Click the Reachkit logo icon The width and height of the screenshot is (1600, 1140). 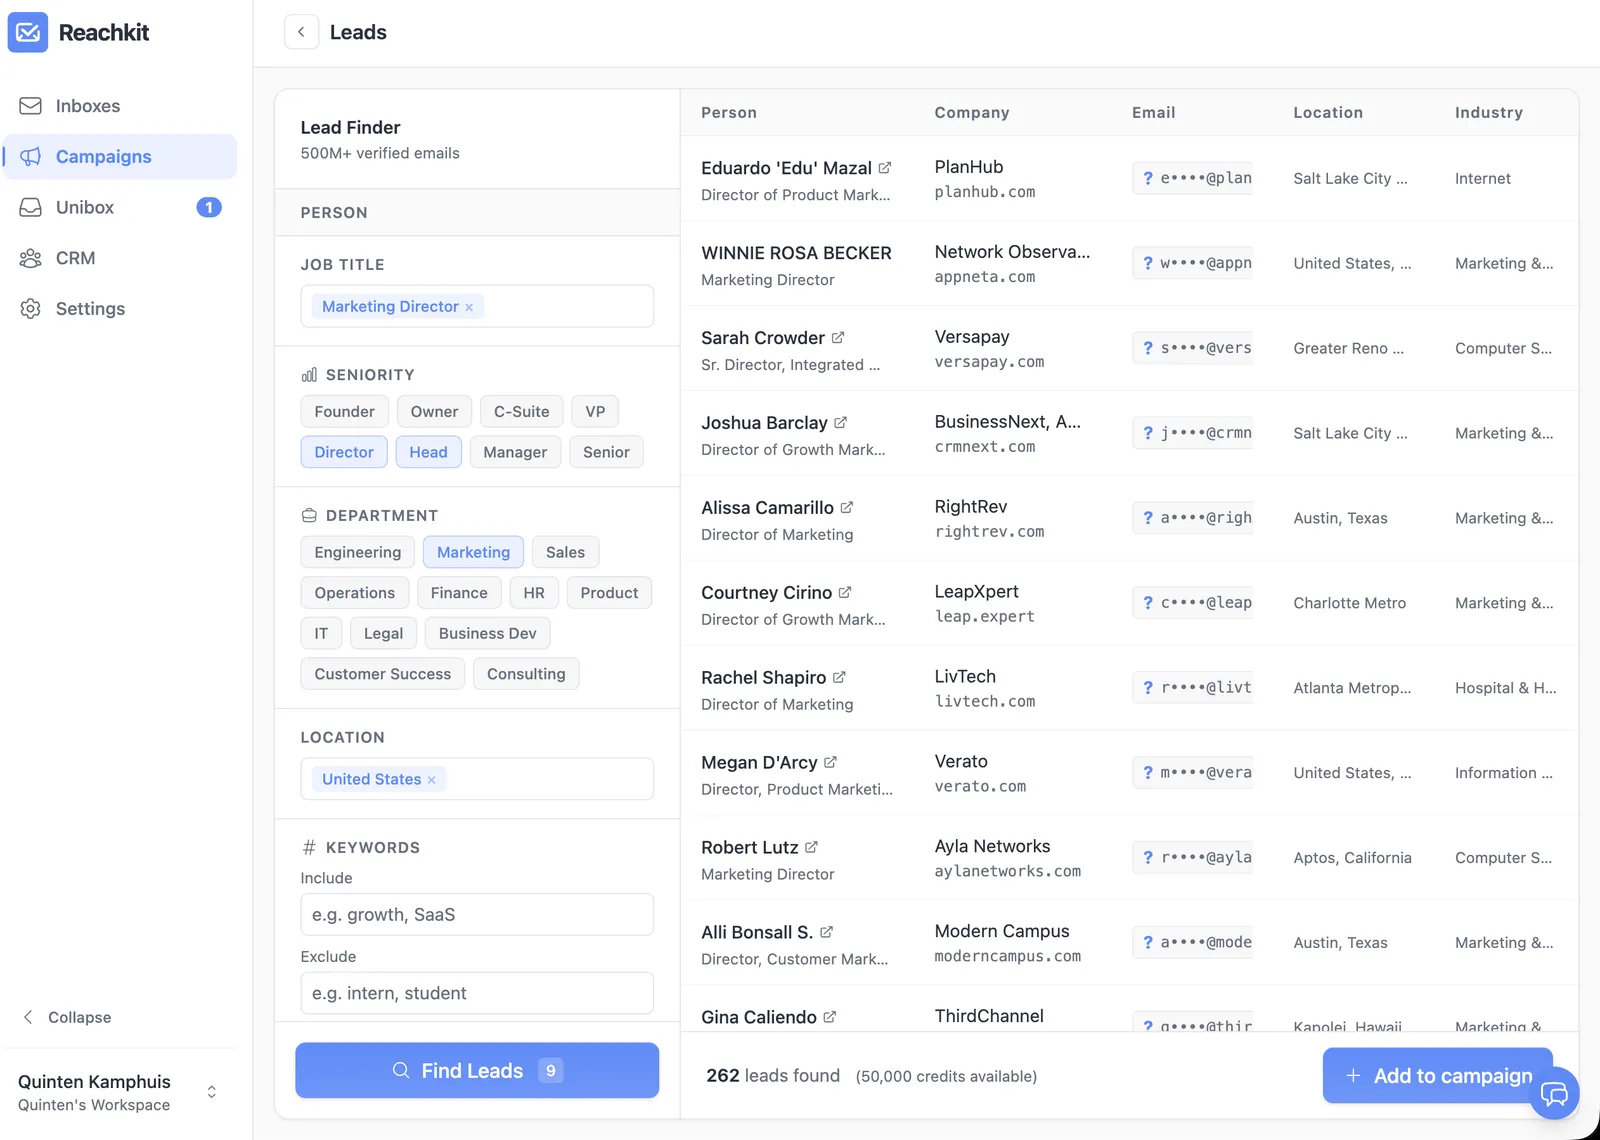(x=28, y=32)
